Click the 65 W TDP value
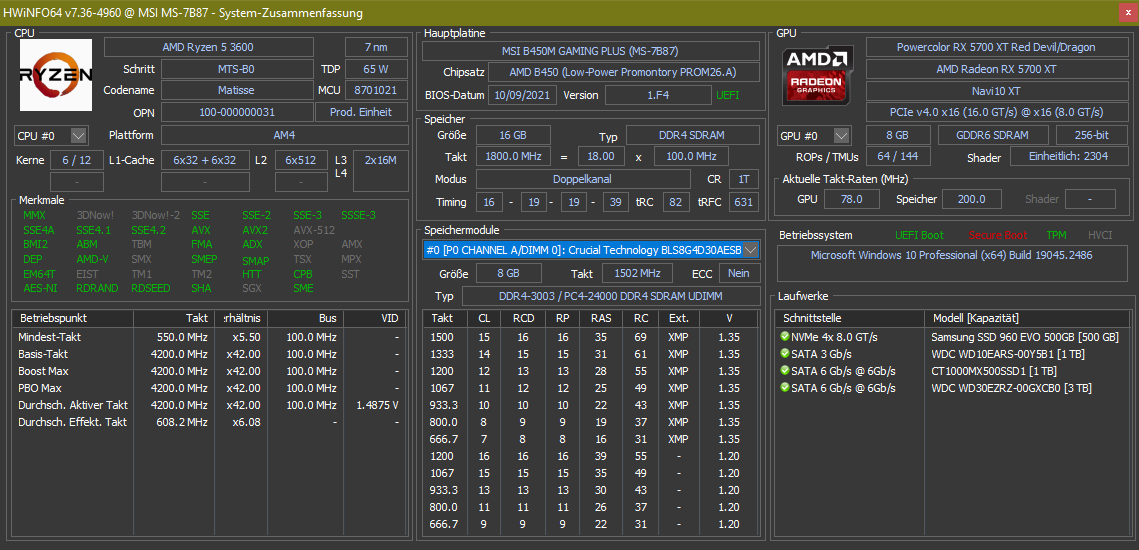This screenshot has width=1139, height=550. (376, 69)
